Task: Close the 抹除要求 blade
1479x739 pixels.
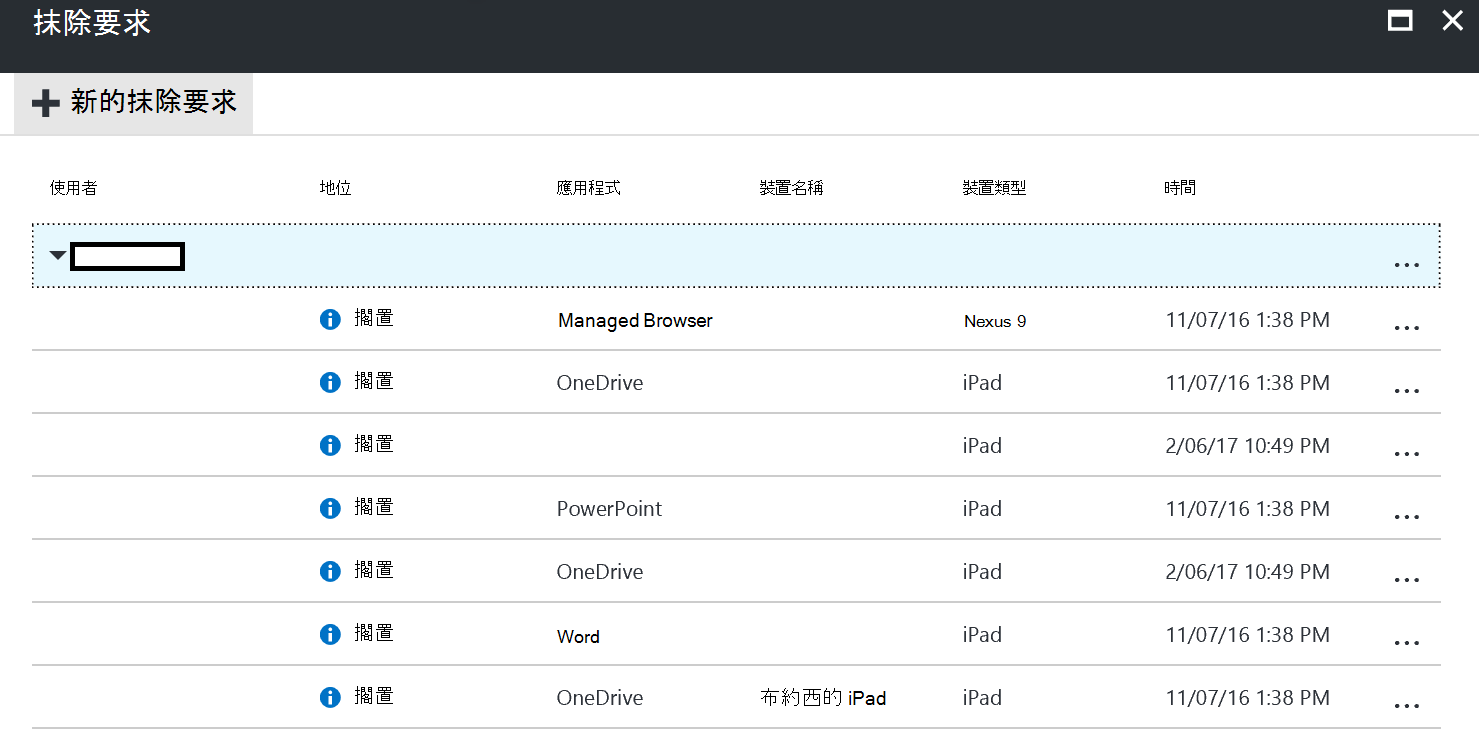Action: pos(1452,21)
